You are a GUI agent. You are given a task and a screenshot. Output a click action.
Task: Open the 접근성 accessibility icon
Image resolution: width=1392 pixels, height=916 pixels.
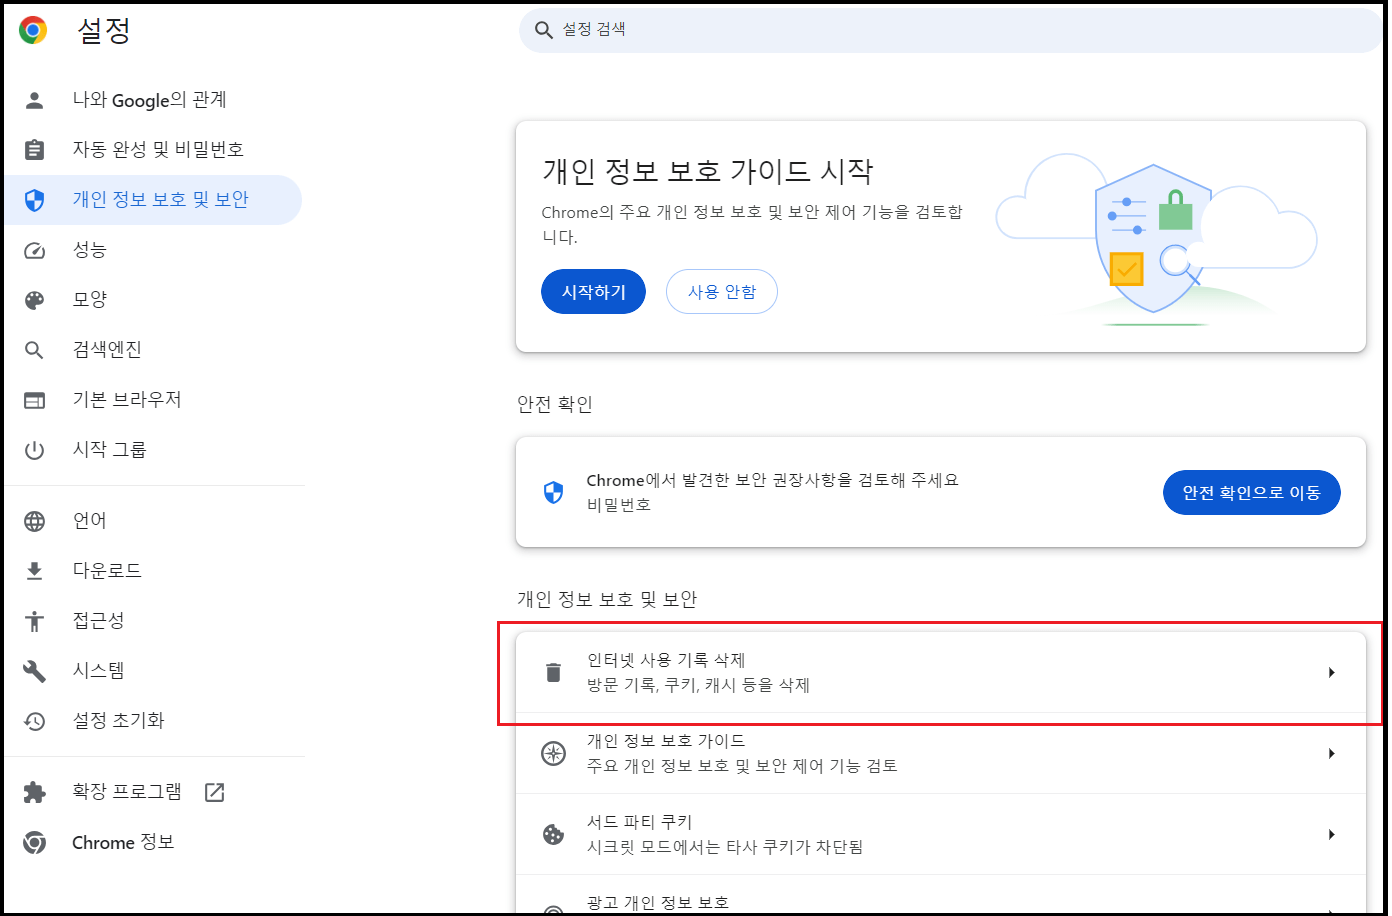pyautogui.click(x=35, y=619)
